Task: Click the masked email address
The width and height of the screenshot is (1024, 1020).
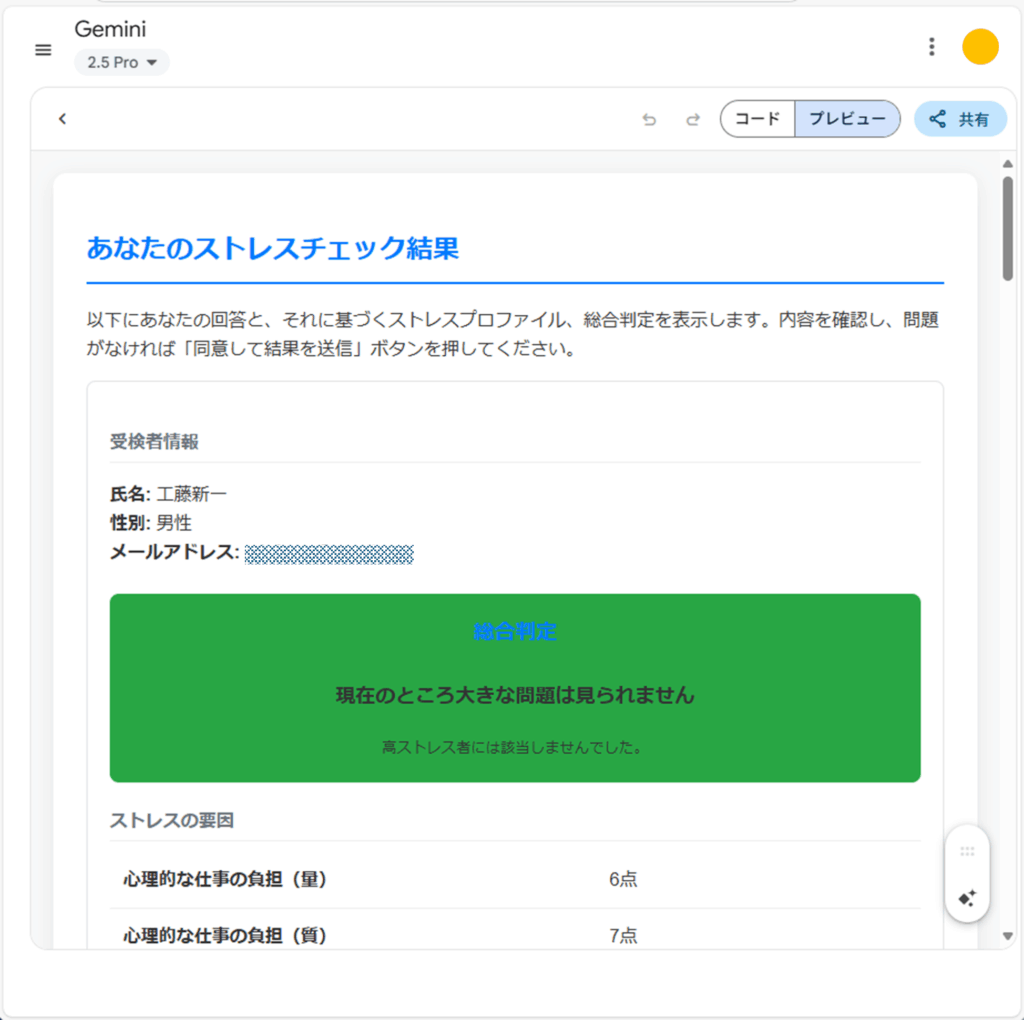Action: click(x=329, y=554)
